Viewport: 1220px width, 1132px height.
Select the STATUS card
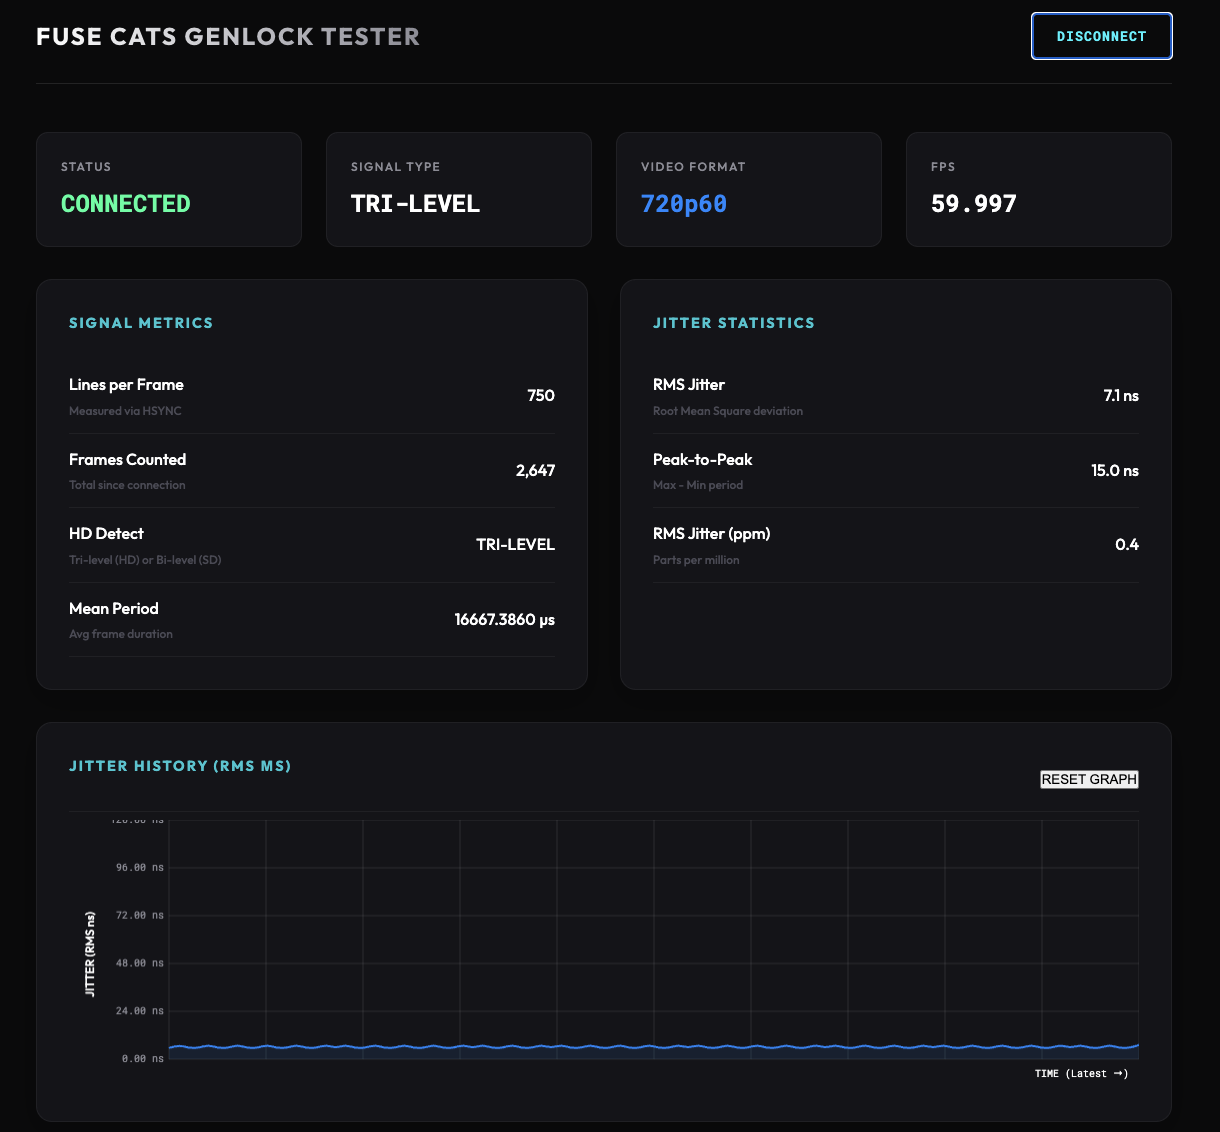click(168, 189)
